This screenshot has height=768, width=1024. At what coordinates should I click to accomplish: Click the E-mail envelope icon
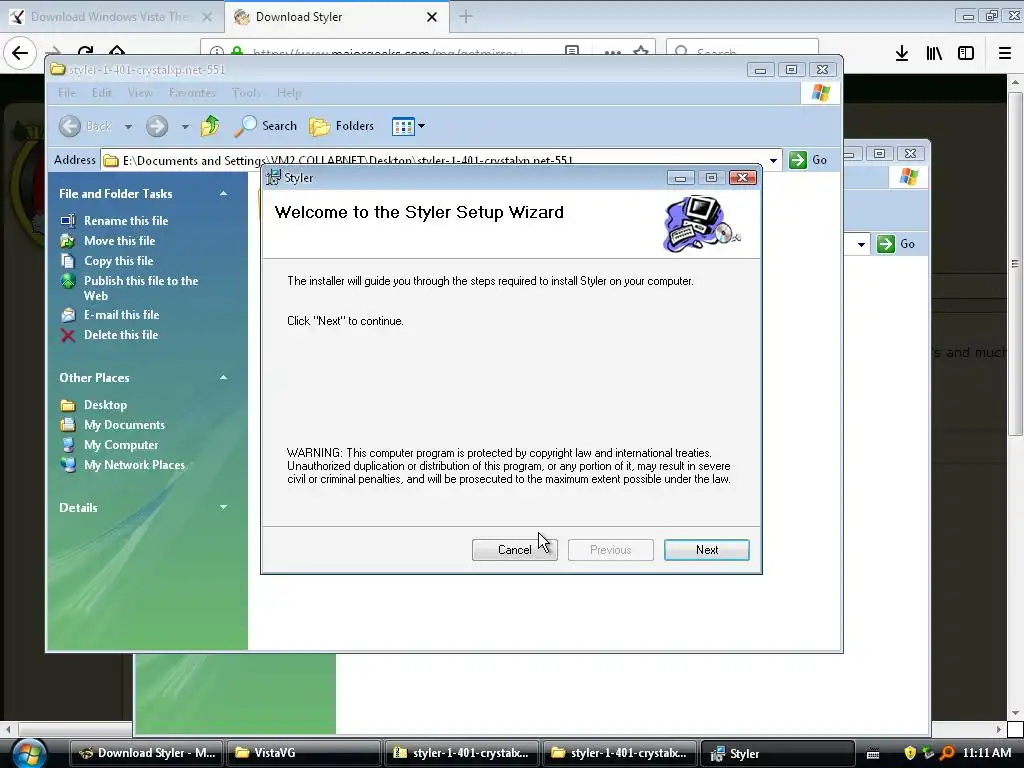coord(68,315)
